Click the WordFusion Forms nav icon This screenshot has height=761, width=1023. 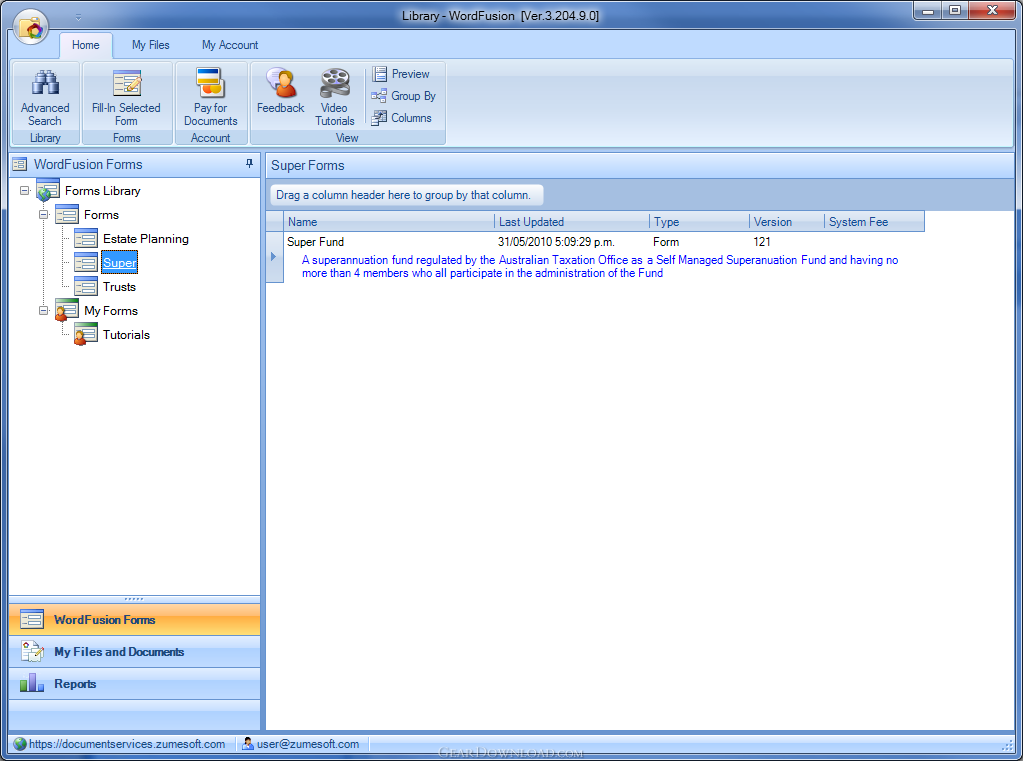pos(32,619)
